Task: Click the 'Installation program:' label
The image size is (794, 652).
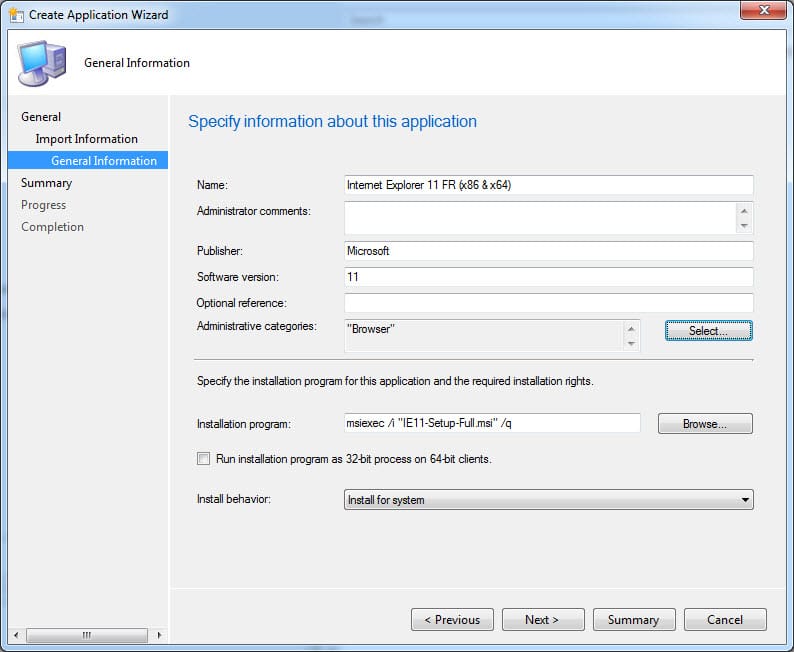Action: [x=244, y=424]
